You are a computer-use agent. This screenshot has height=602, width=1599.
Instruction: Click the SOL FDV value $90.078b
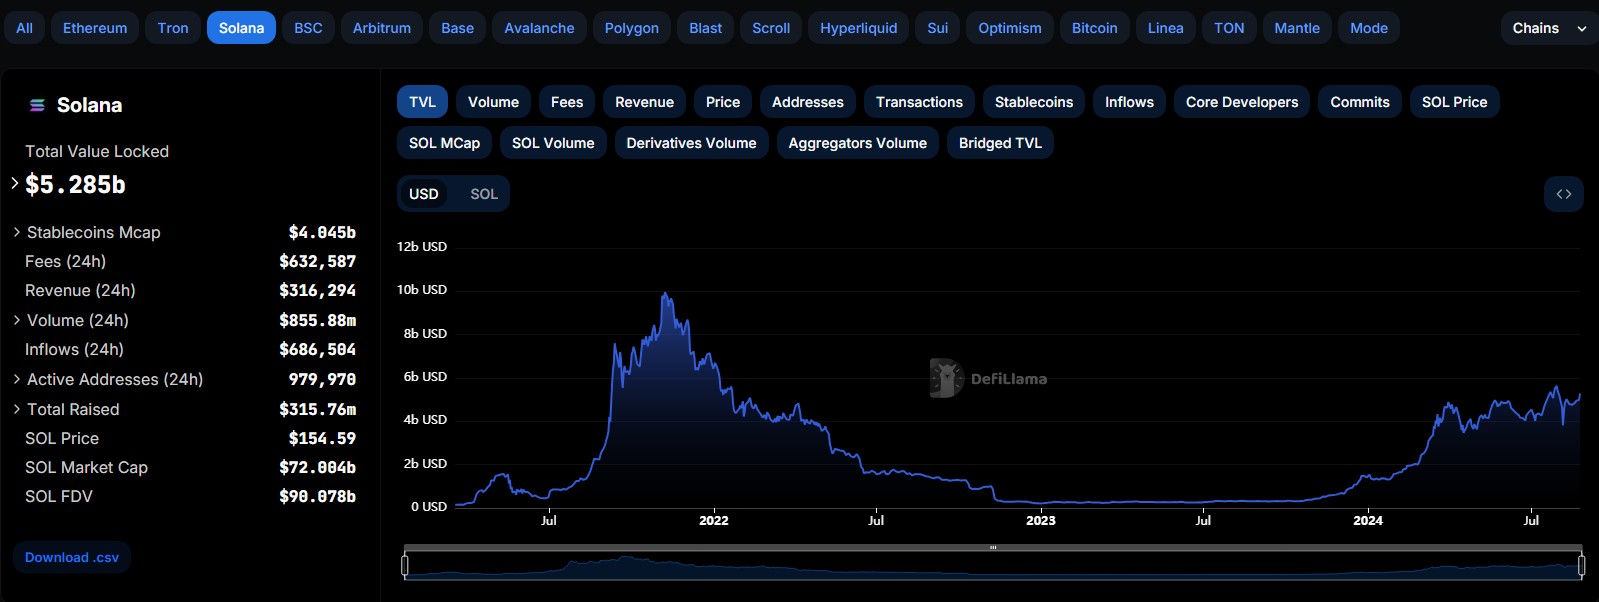coord(318,496)
